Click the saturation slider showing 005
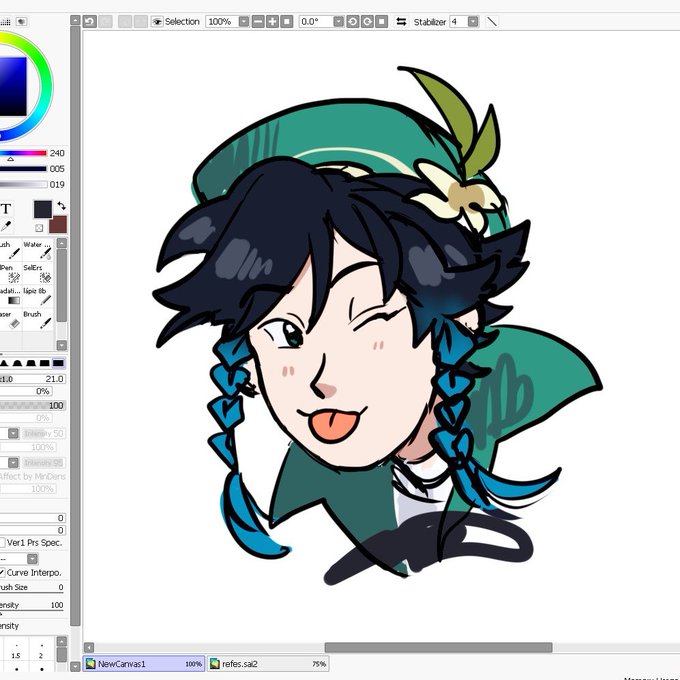The image size is (680, 680). [x=23, y=169]
